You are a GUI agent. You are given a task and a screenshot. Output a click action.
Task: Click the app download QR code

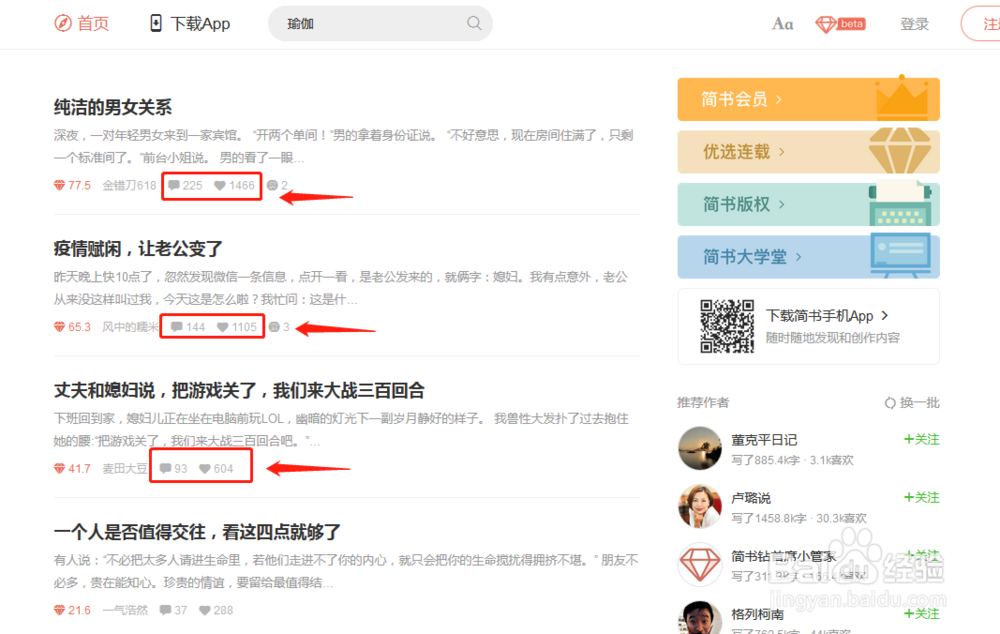(x=726, y=327)
